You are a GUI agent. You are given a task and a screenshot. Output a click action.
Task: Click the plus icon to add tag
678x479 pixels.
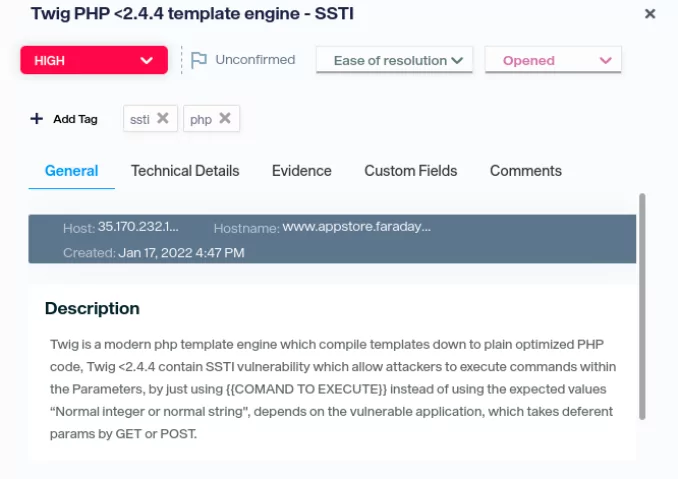tap(37, 119)
